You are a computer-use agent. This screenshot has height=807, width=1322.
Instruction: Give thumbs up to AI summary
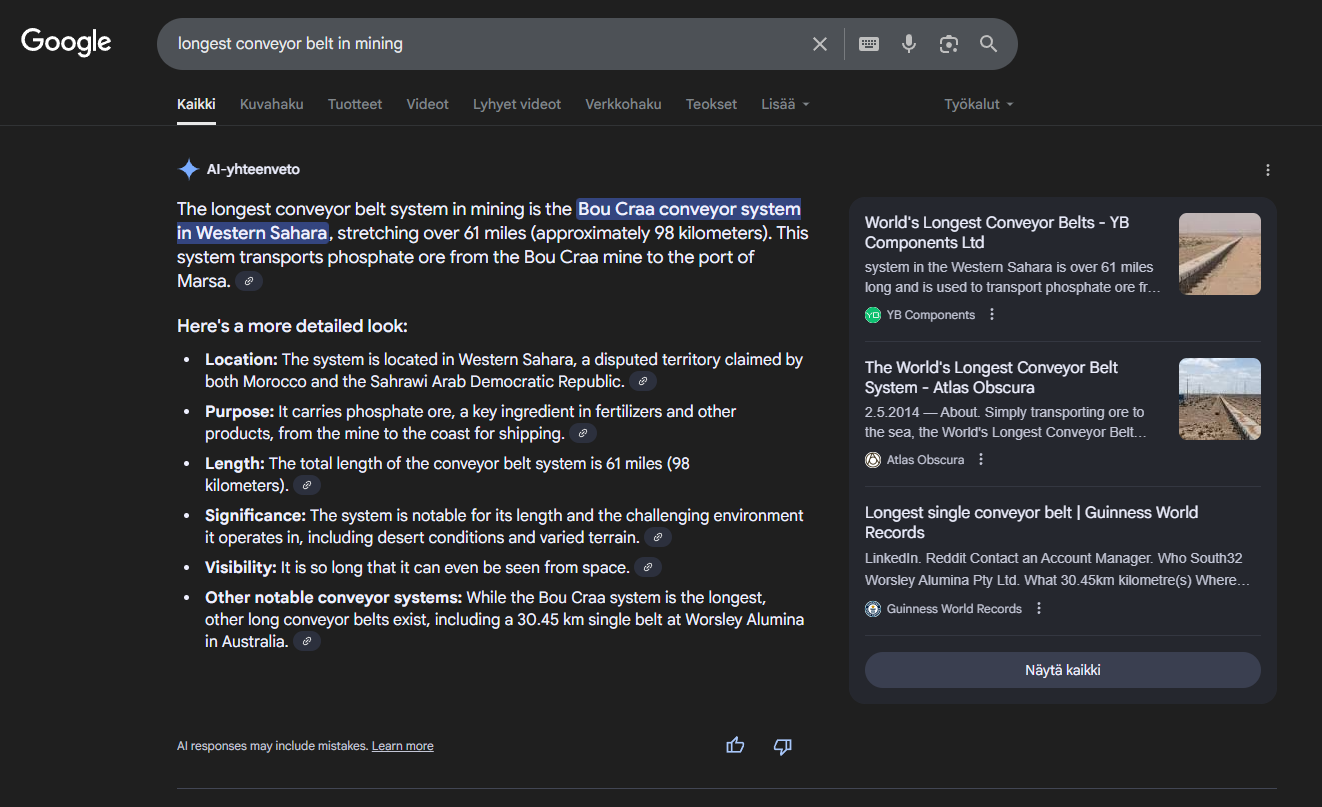pos(735,745)
